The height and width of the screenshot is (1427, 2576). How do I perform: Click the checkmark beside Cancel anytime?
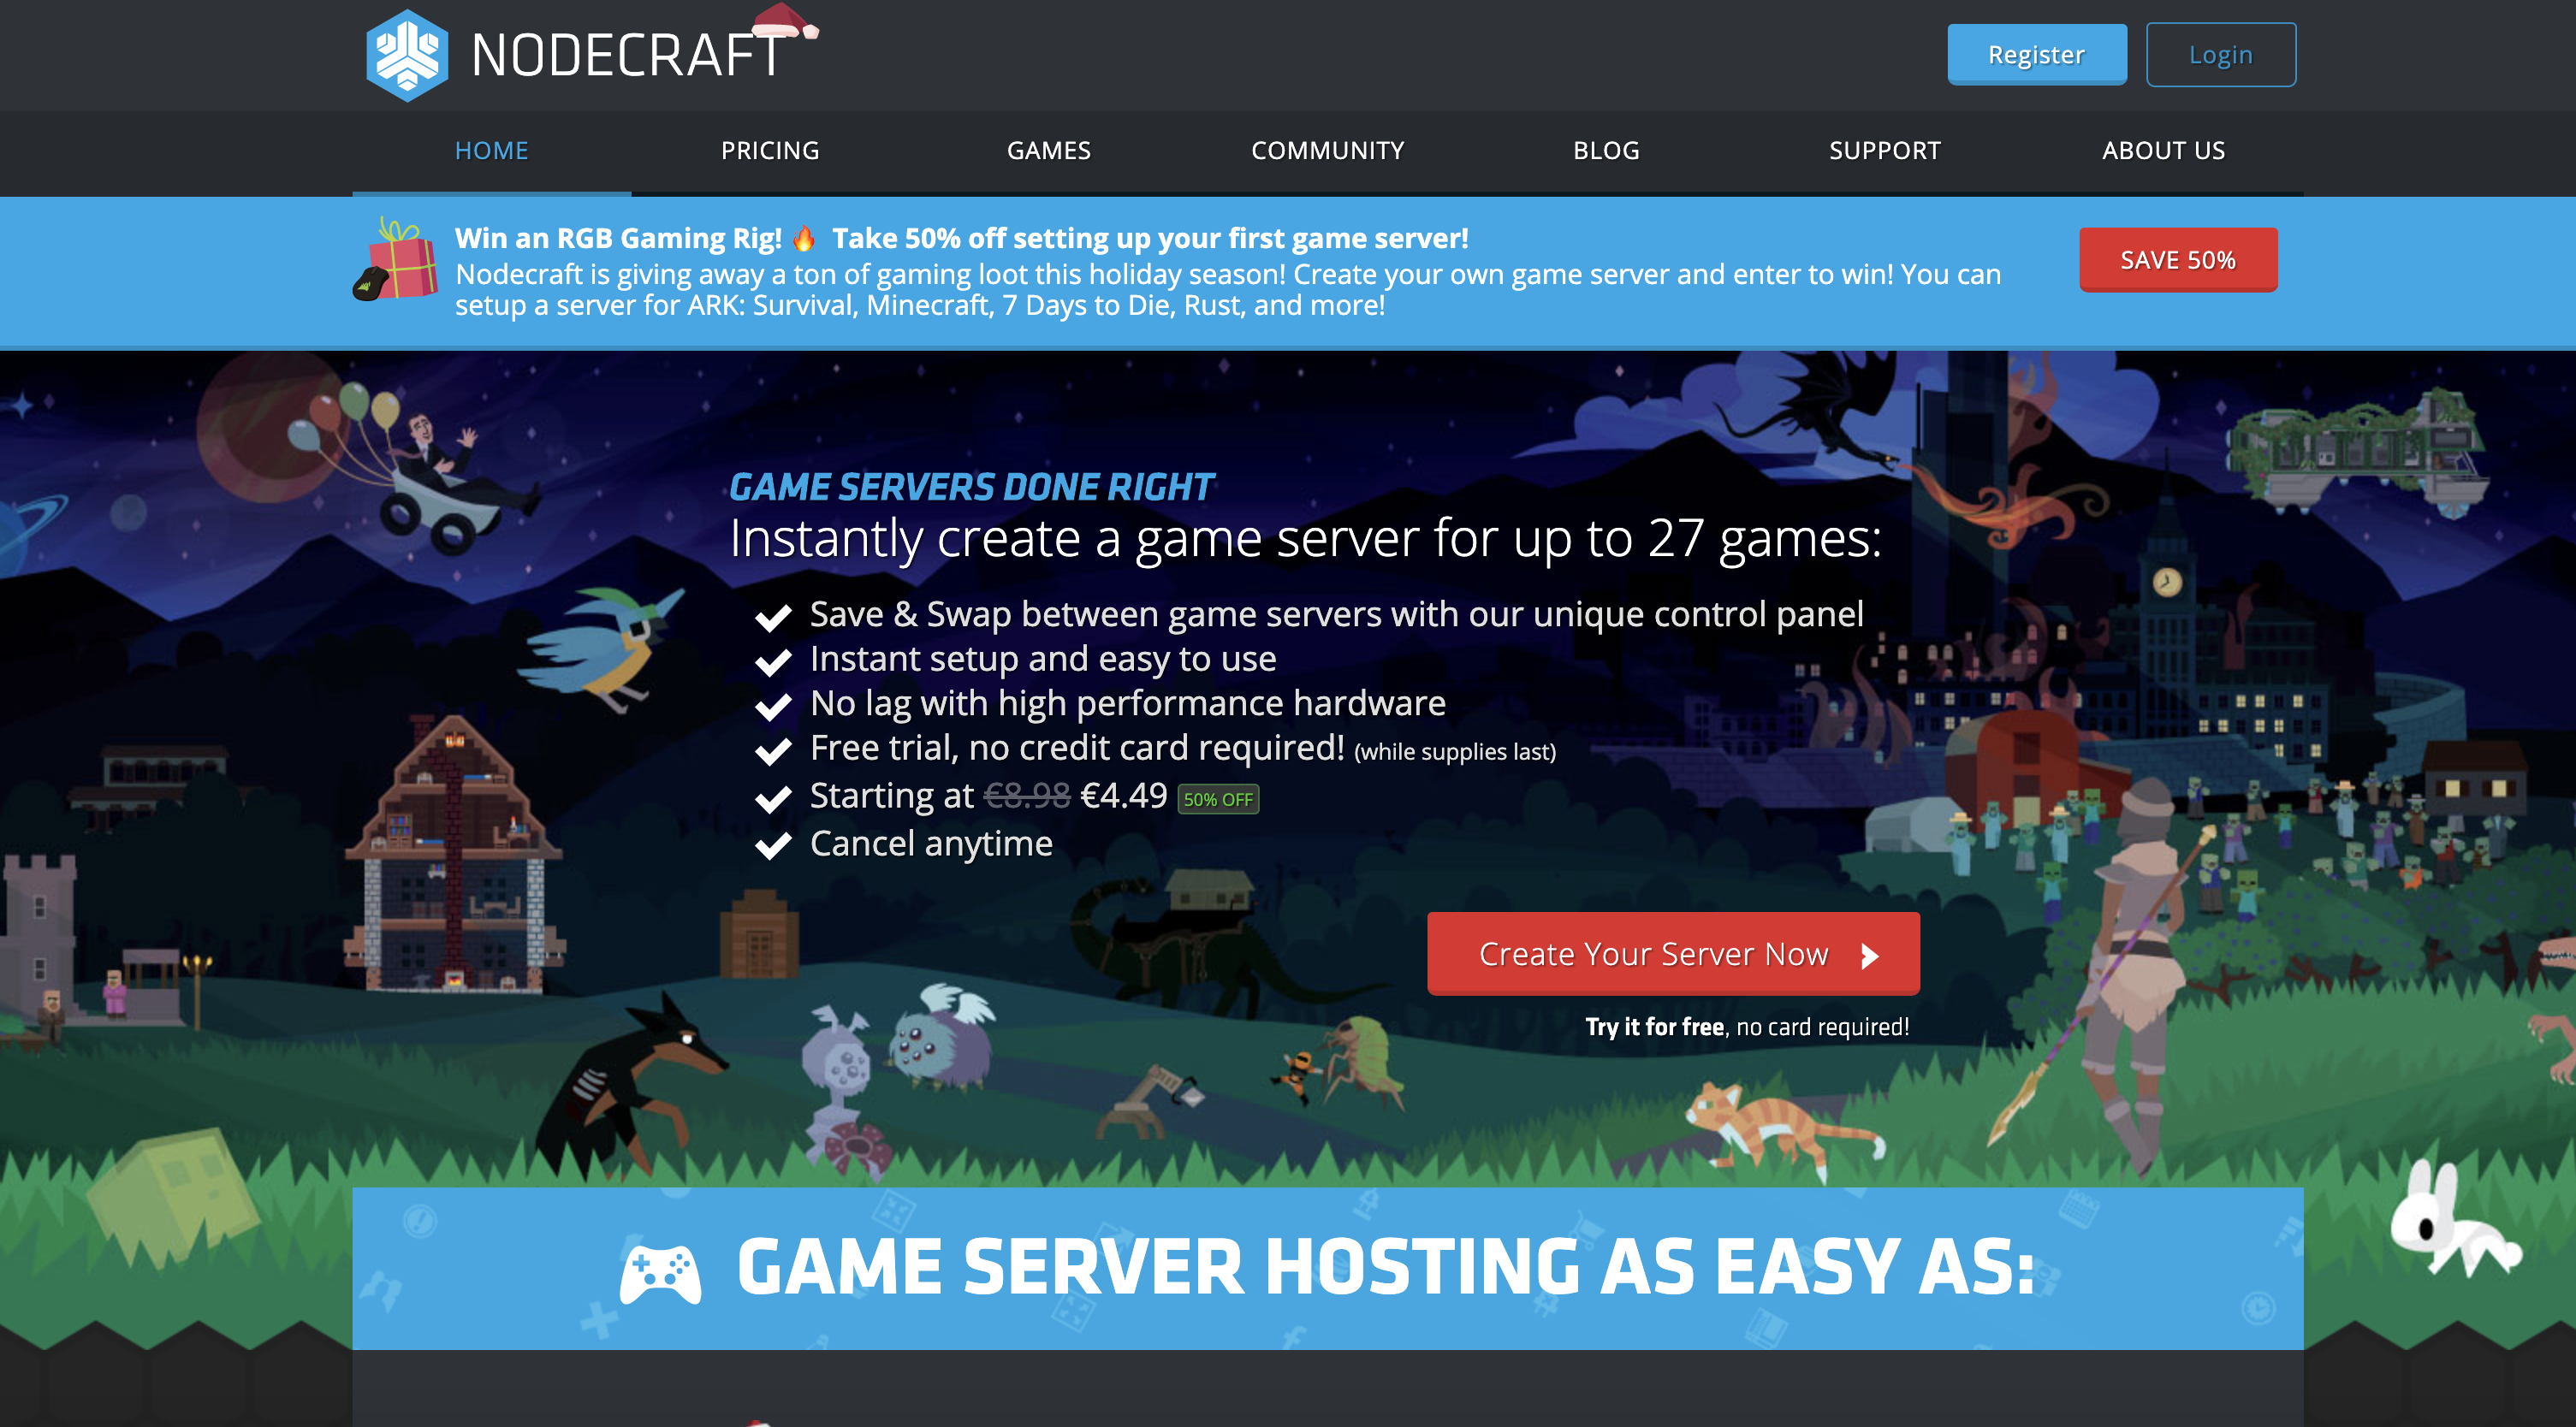pyautogui.click(x=773, y=846)
